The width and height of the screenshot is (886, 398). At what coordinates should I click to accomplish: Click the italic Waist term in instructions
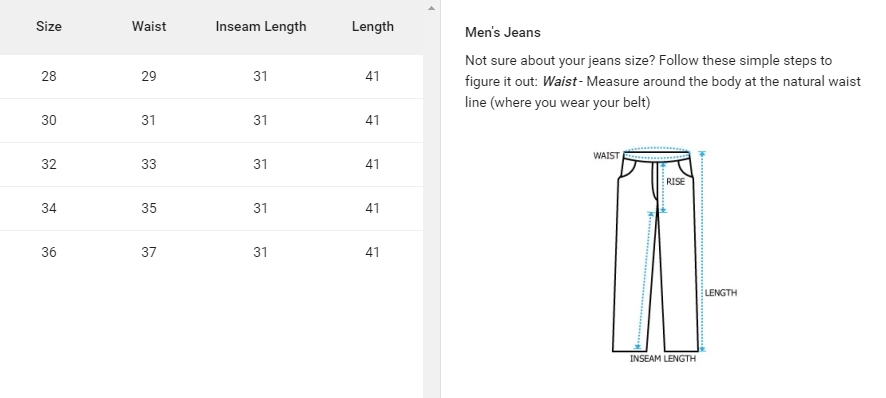559,81
